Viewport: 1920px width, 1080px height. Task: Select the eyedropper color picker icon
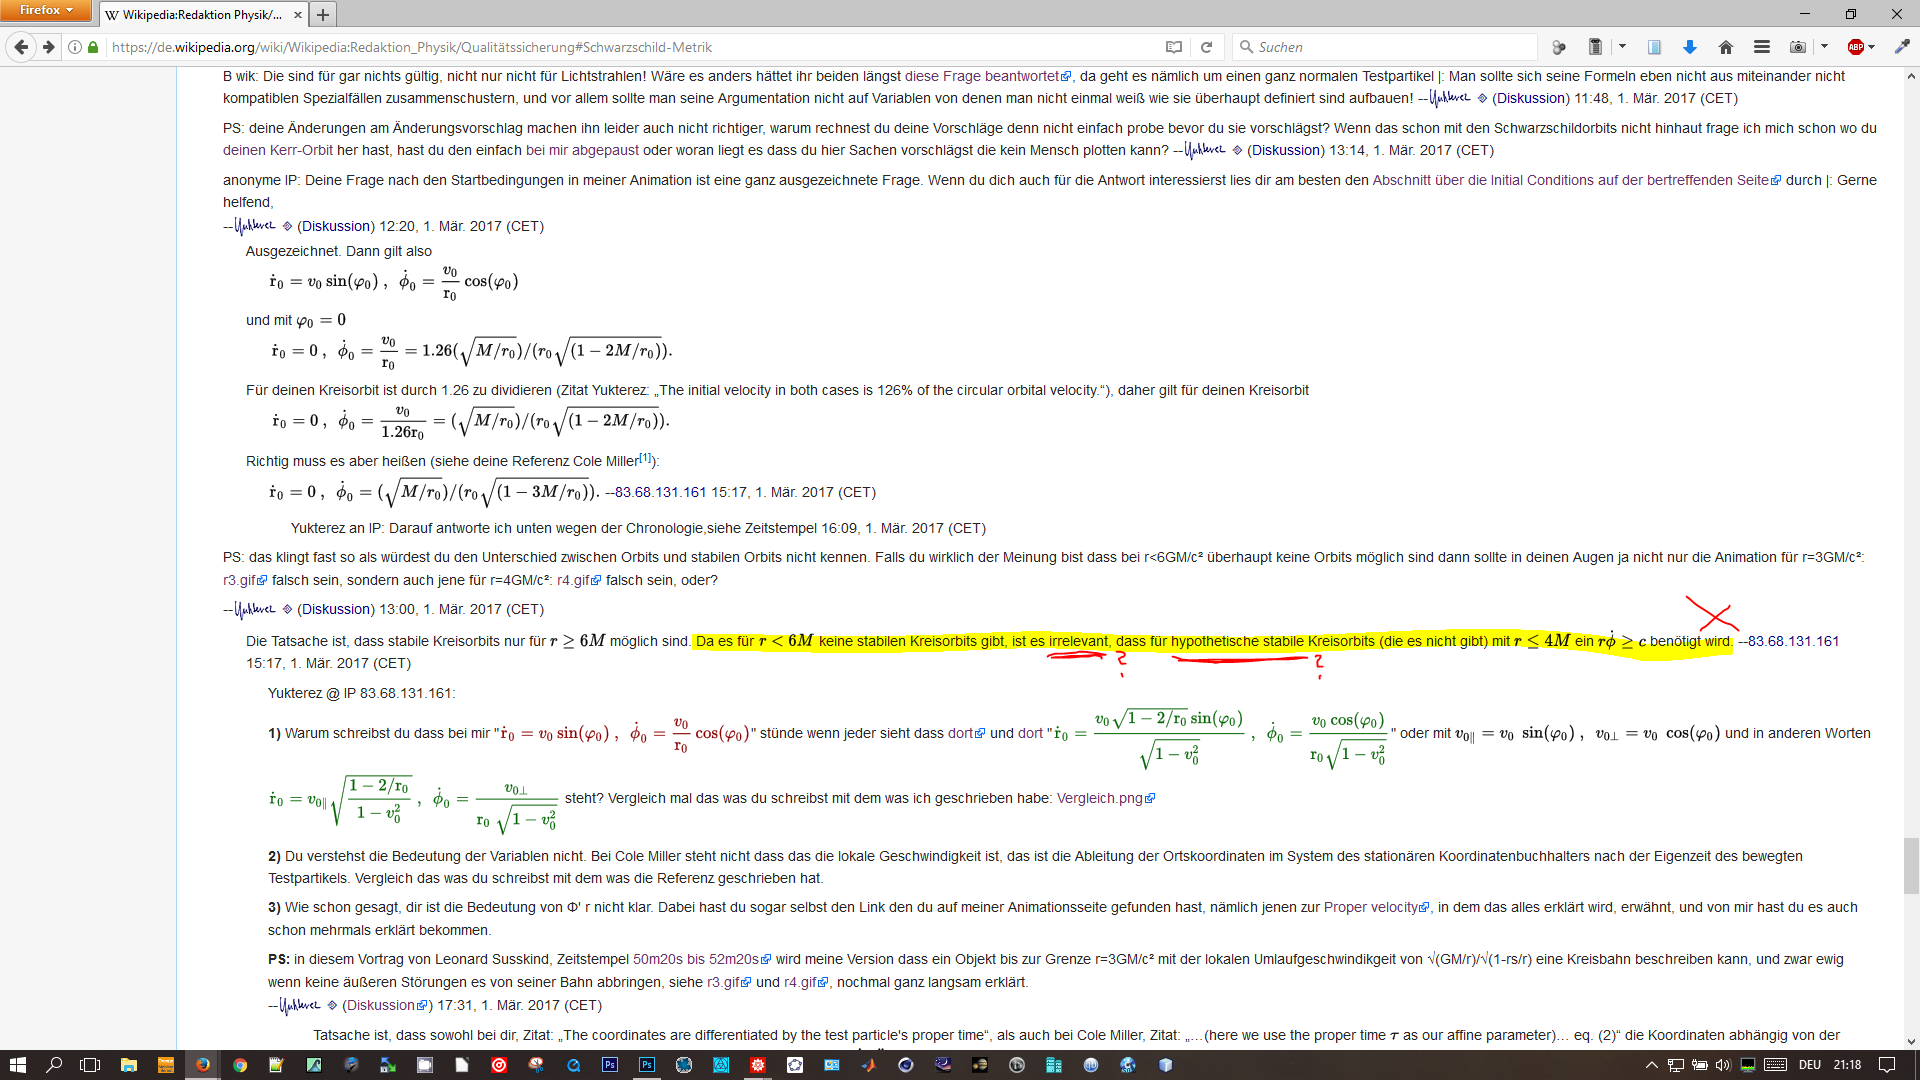click(x=1902, y=47)
